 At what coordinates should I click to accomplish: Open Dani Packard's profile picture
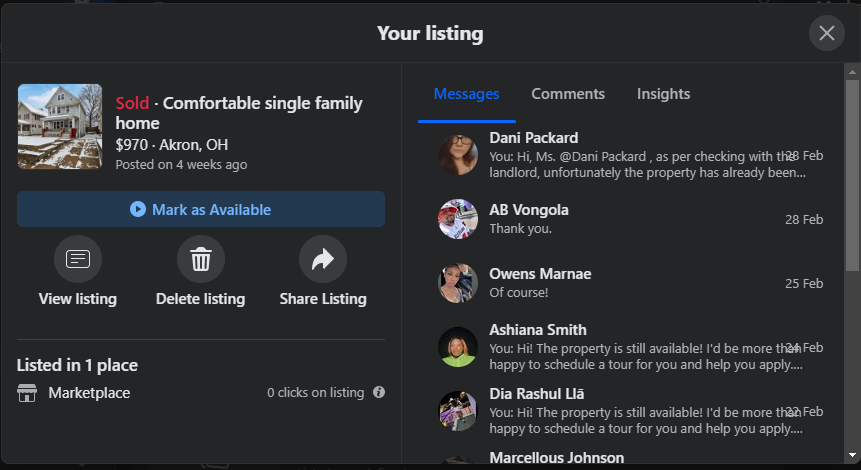pyautogui.click(x=458, y=155)
